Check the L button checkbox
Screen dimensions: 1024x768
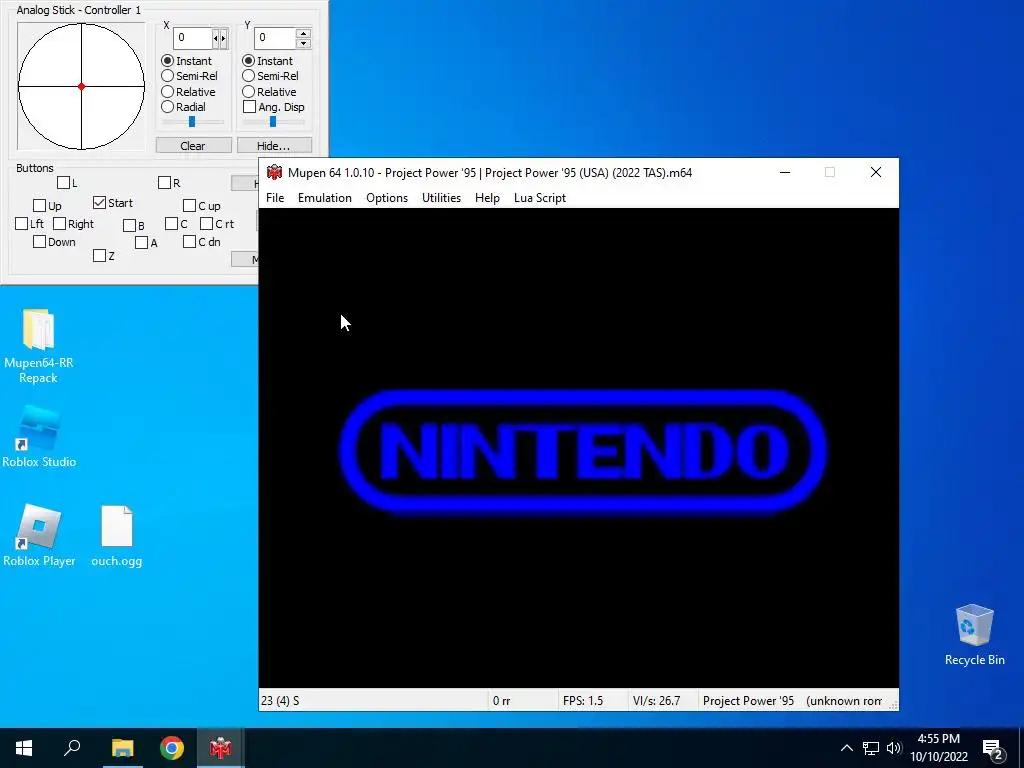(x=63, y=183)
